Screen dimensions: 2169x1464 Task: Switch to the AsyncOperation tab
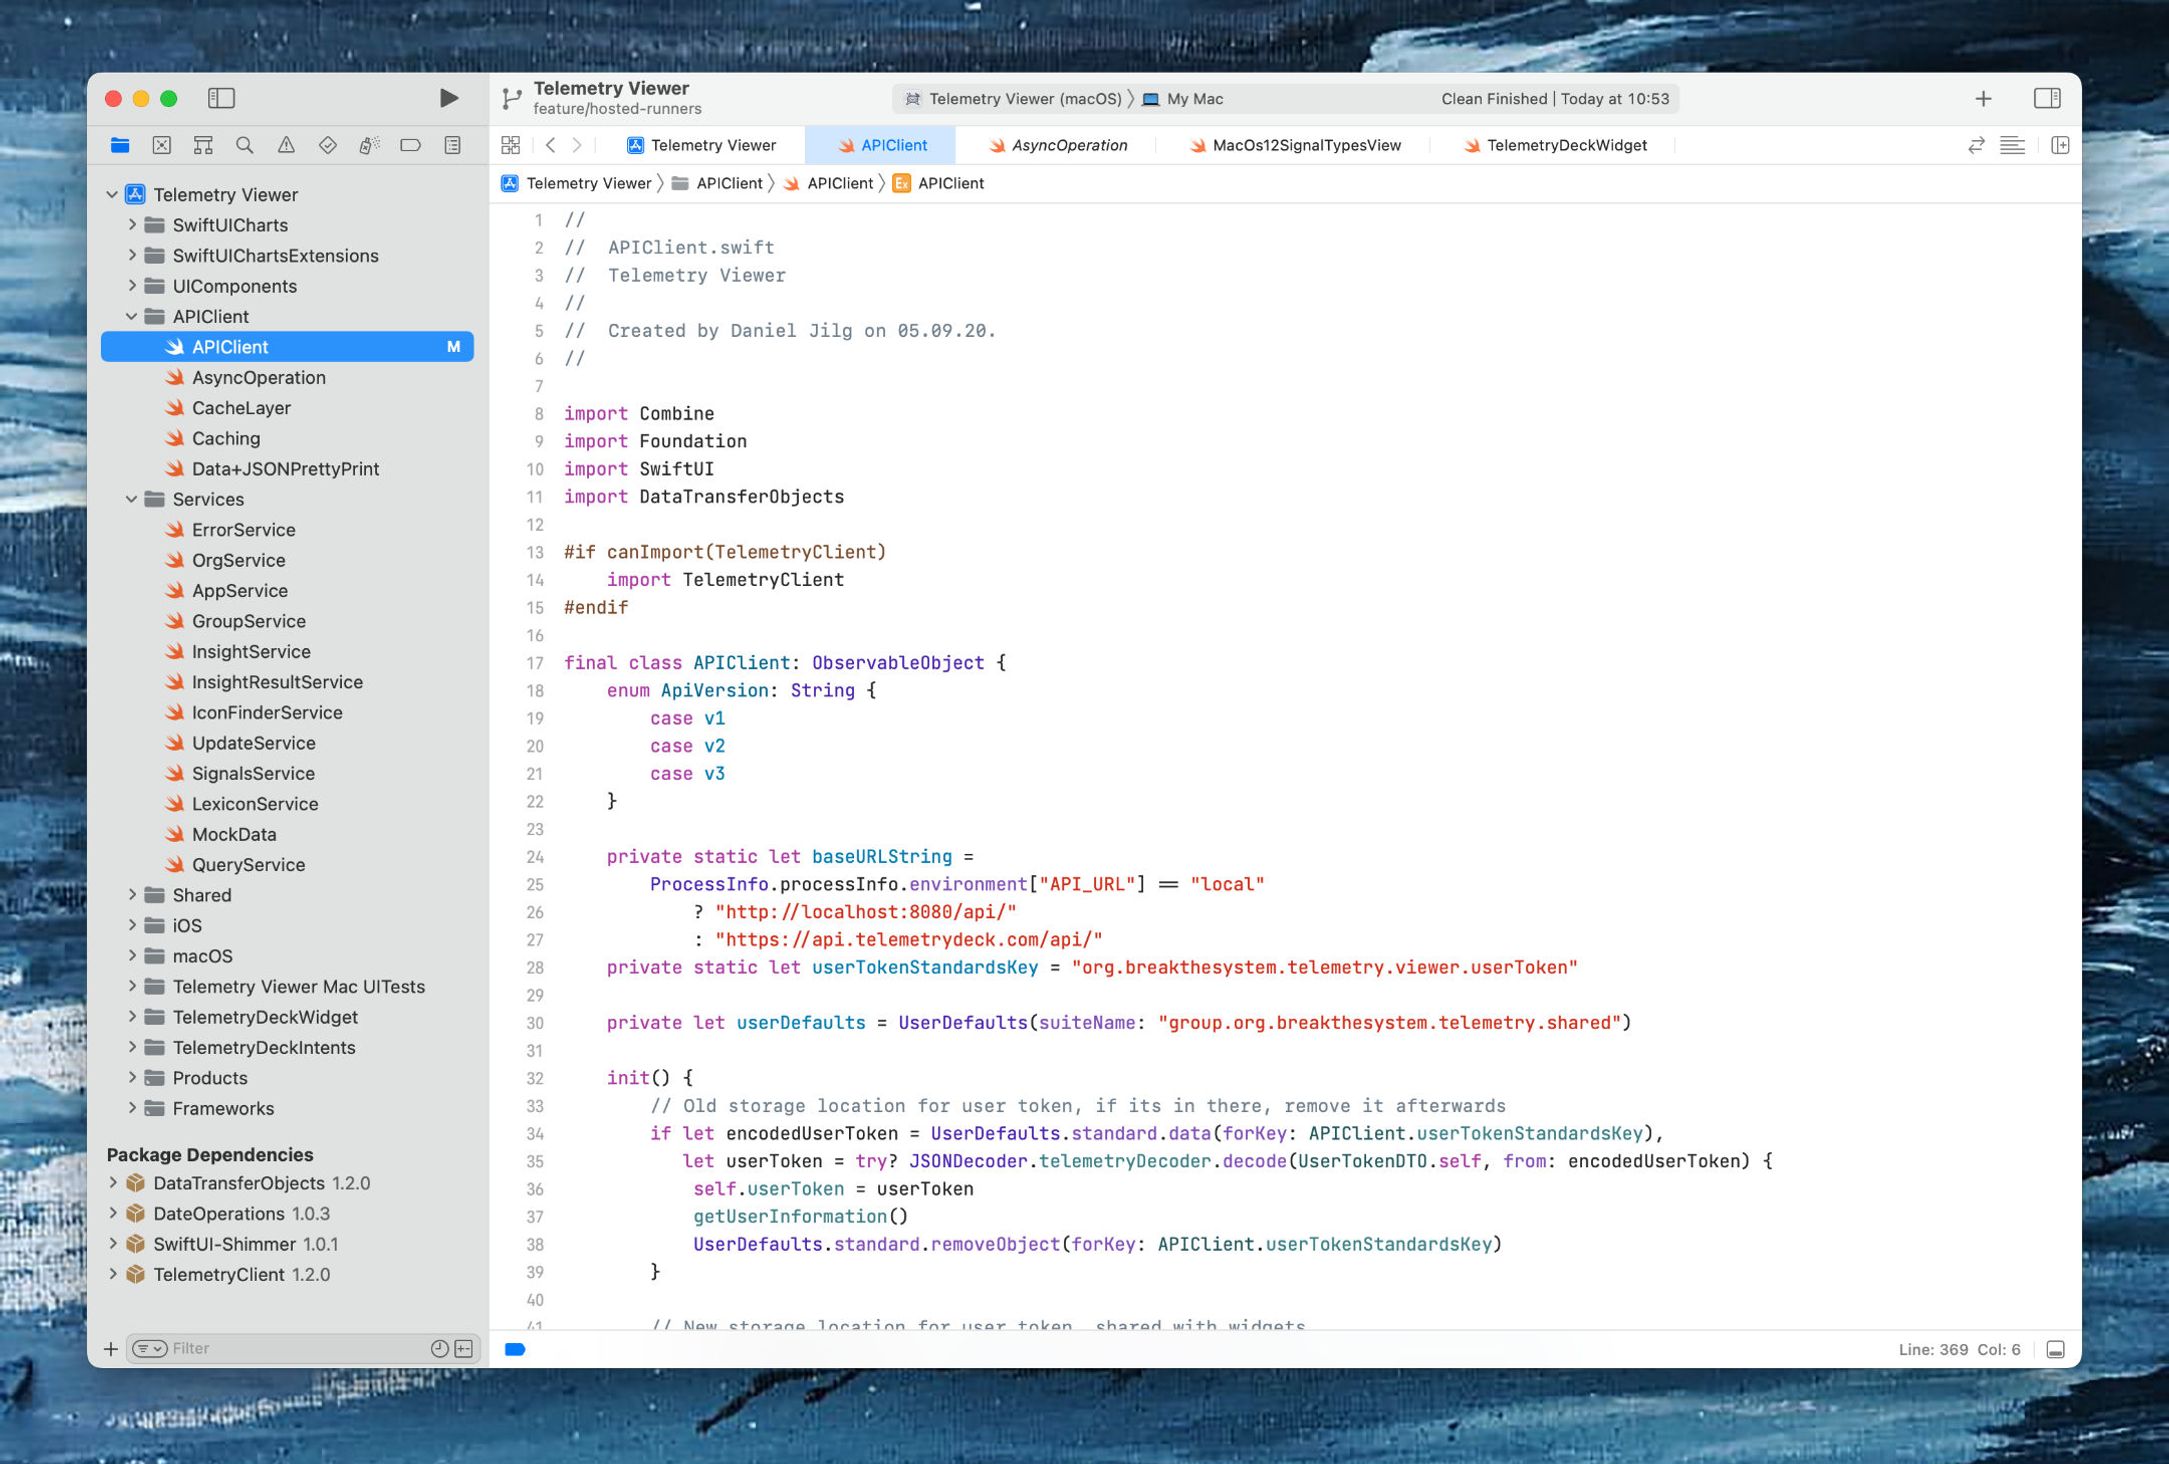[1067, 145]
